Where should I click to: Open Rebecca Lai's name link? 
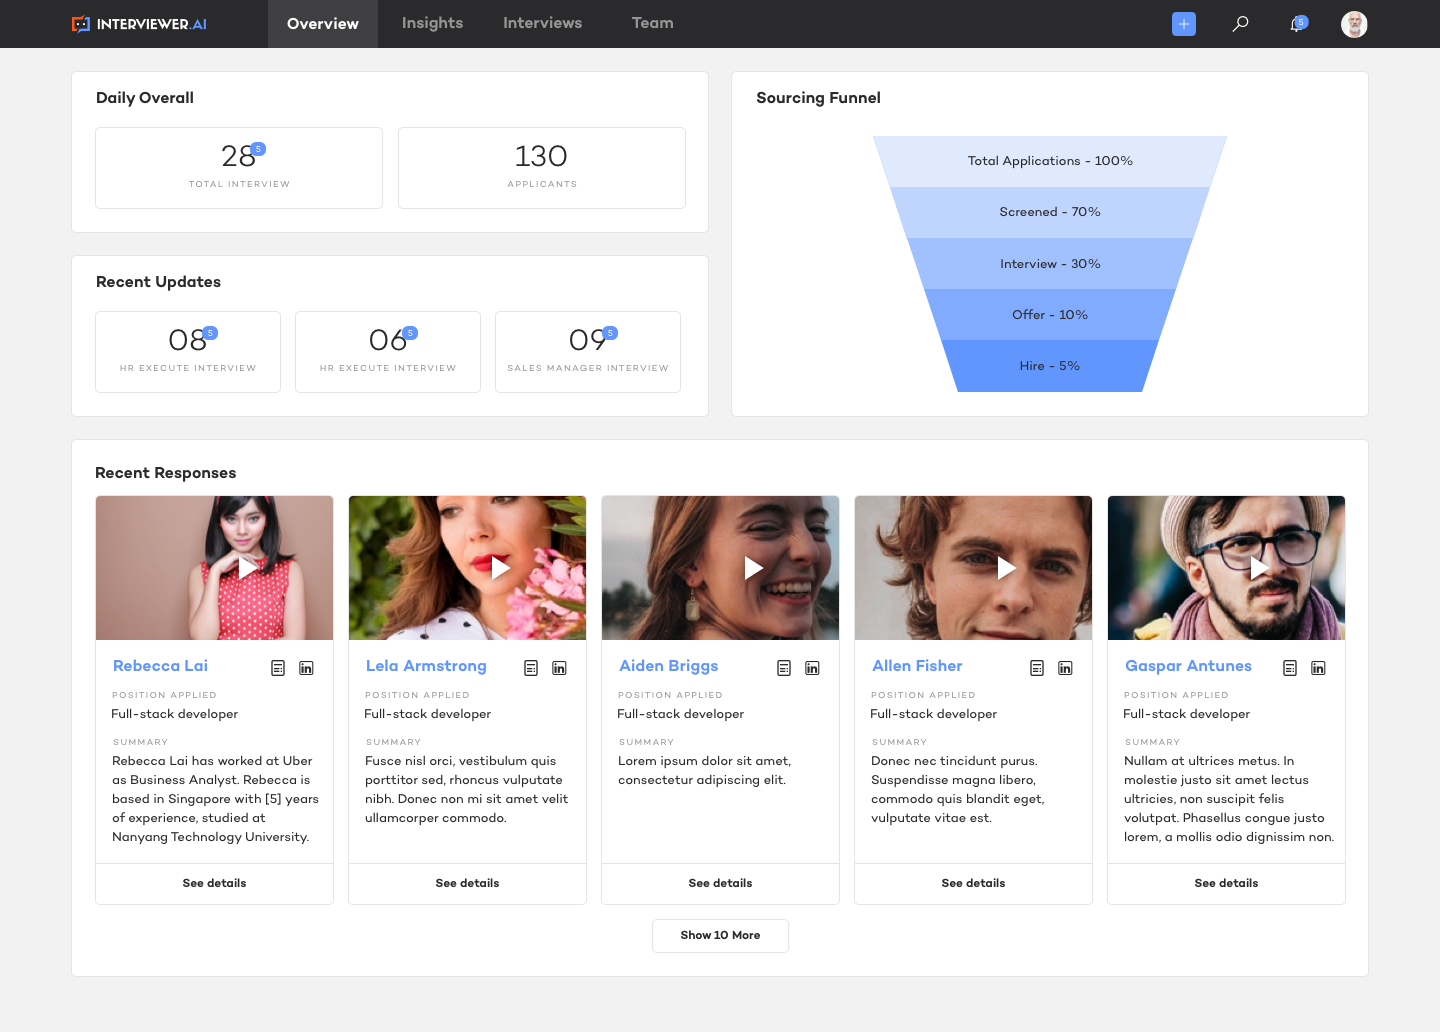coord(160,666)
